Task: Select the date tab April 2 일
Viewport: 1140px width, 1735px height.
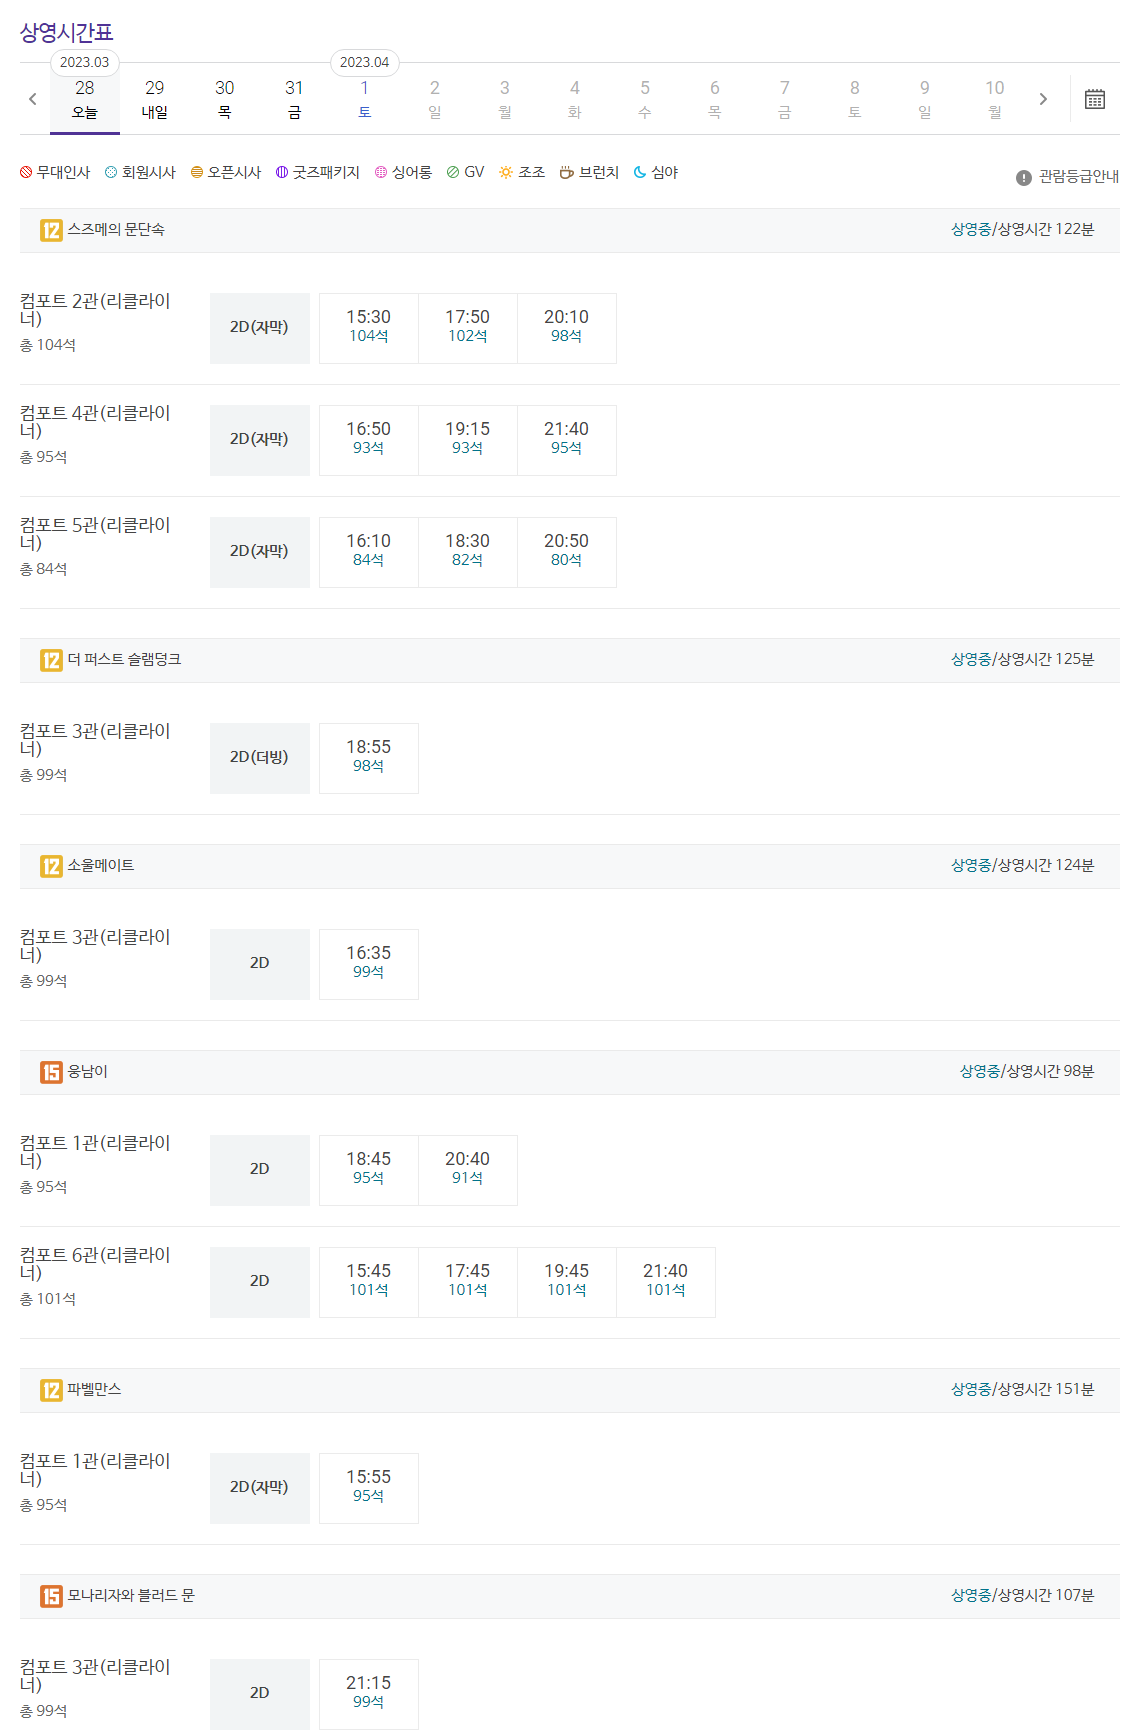Action: [435, 99]
